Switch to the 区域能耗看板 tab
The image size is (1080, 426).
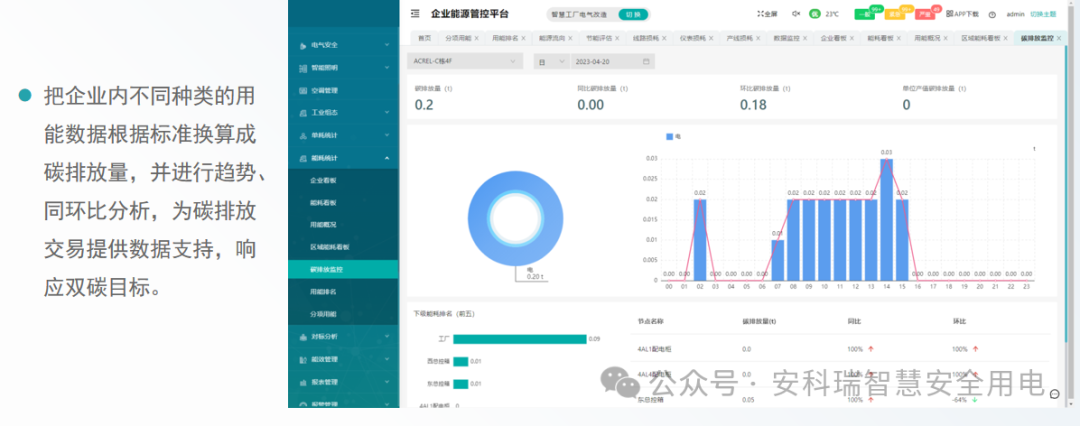984,39
